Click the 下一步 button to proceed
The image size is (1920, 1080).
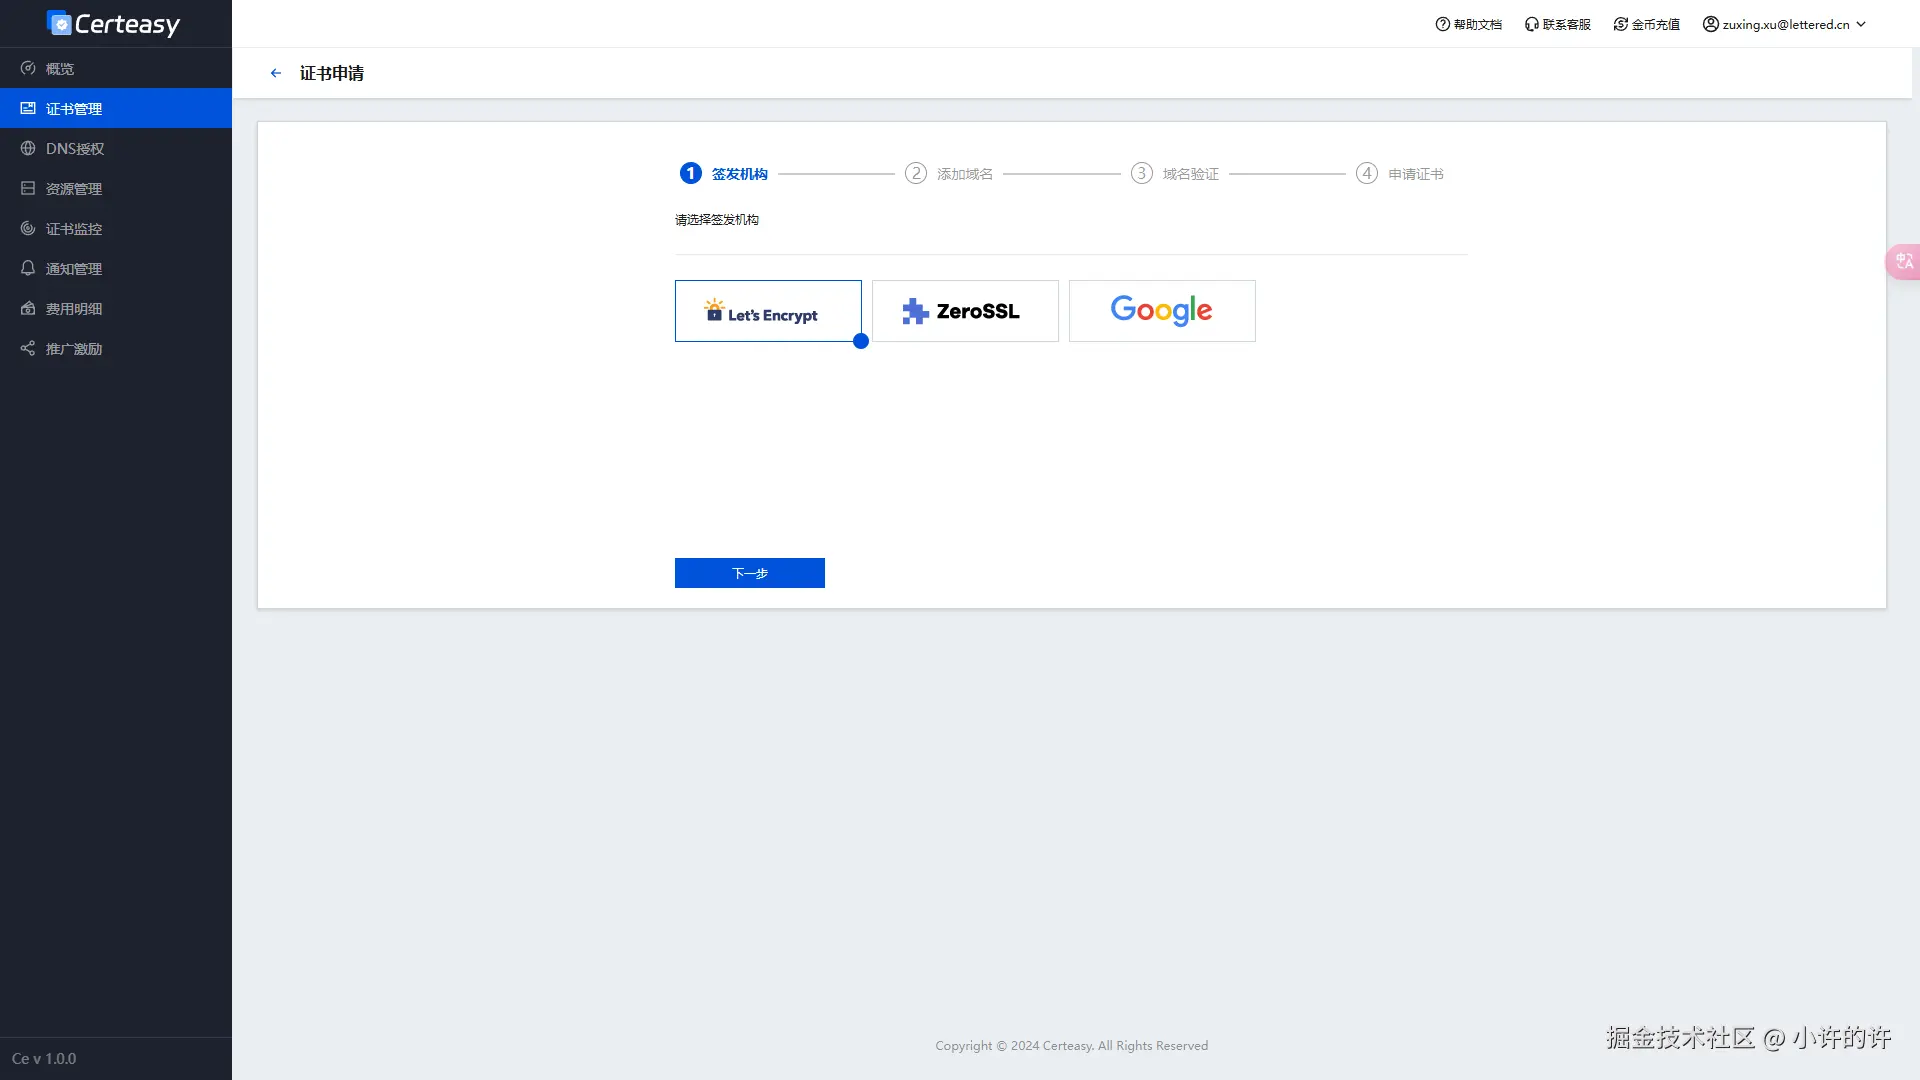pos(749,573)
